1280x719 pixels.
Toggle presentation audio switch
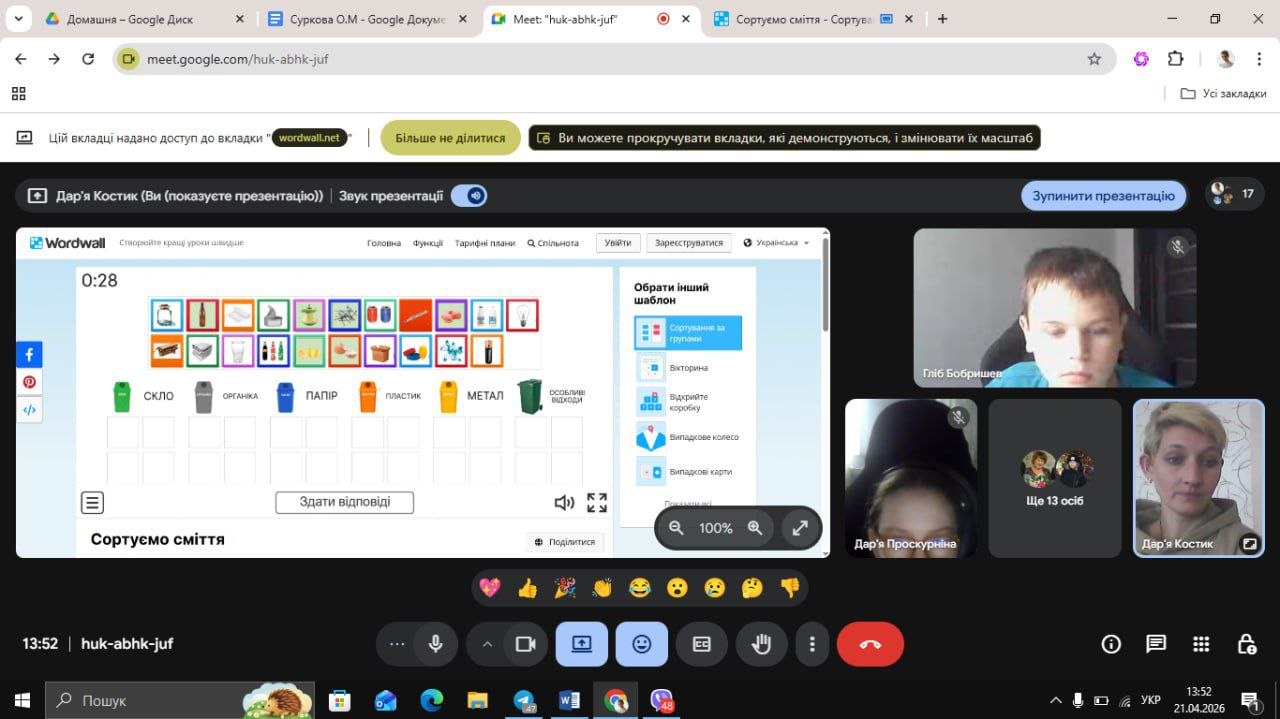click(469, 196)
